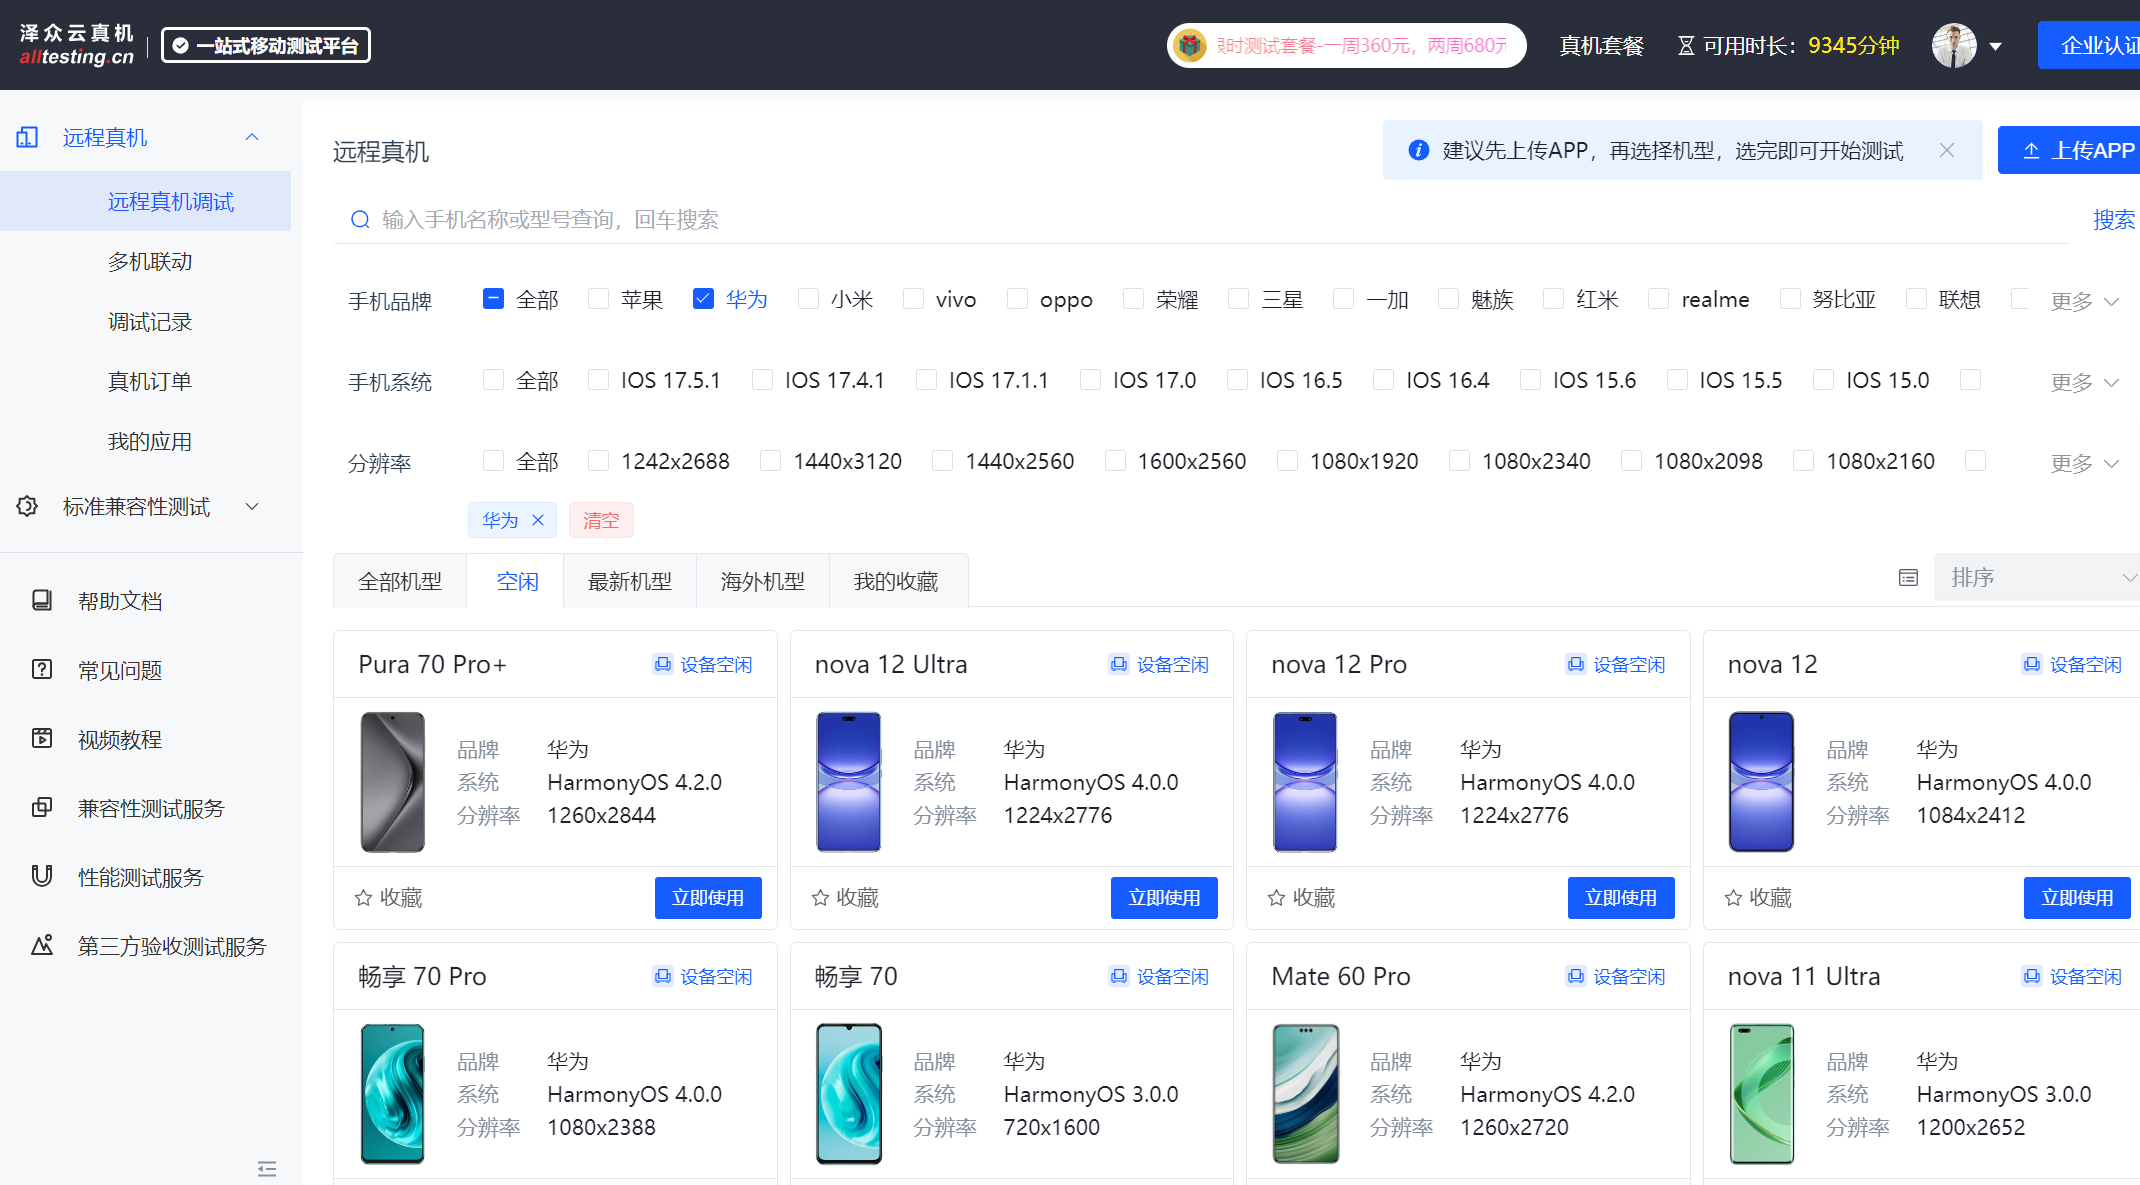Click the alltesting.cn logo
The image size is (2140, 1185).
click(76, 45)
